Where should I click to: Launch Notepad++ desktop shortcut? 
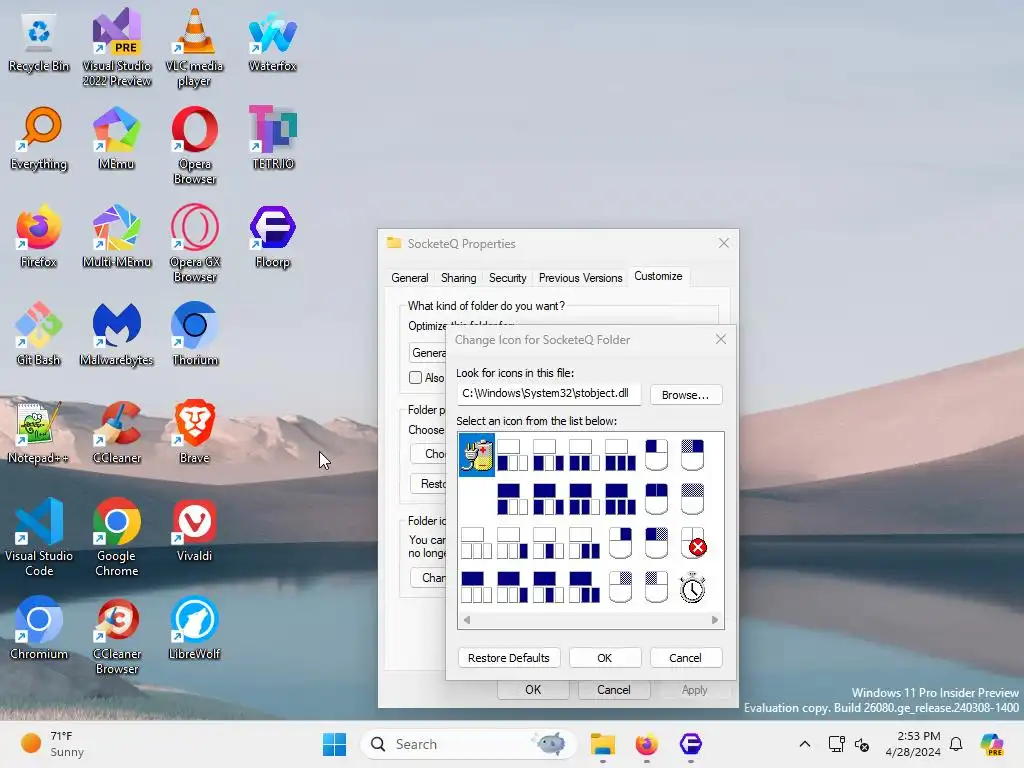point(39,433)
